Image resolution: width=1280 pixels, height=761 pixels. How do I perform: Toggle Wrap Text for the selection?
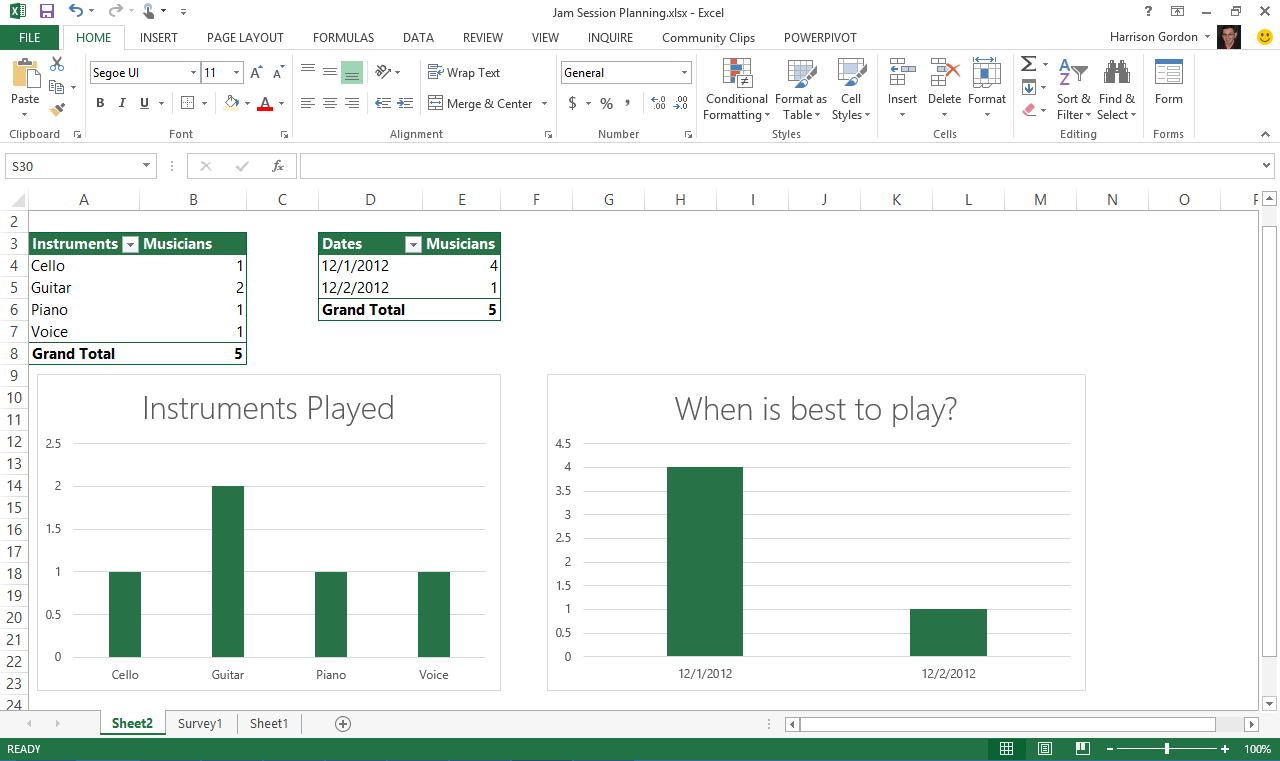(x=463, y=72)
